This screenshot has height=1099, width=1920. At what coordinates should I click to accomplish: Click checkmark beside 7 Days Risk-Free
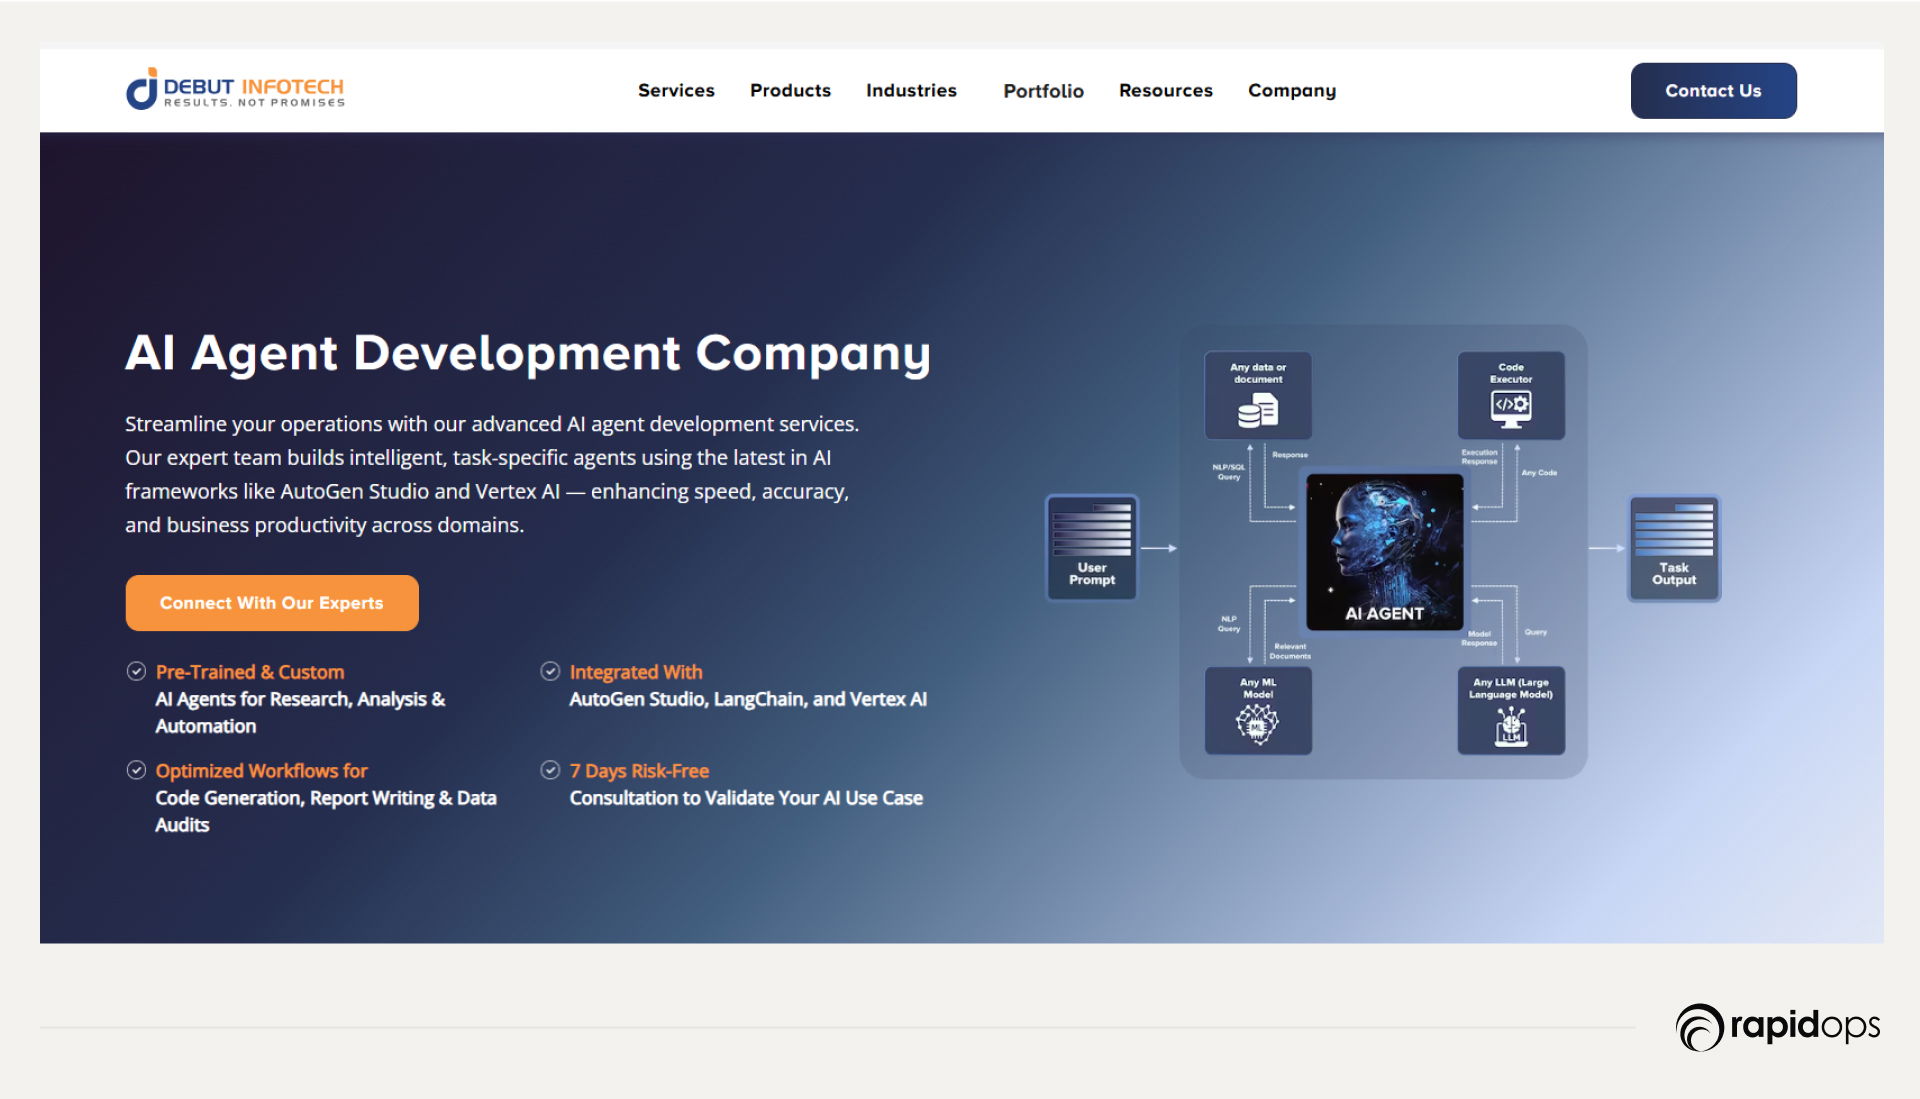click(x=550, y=770)
